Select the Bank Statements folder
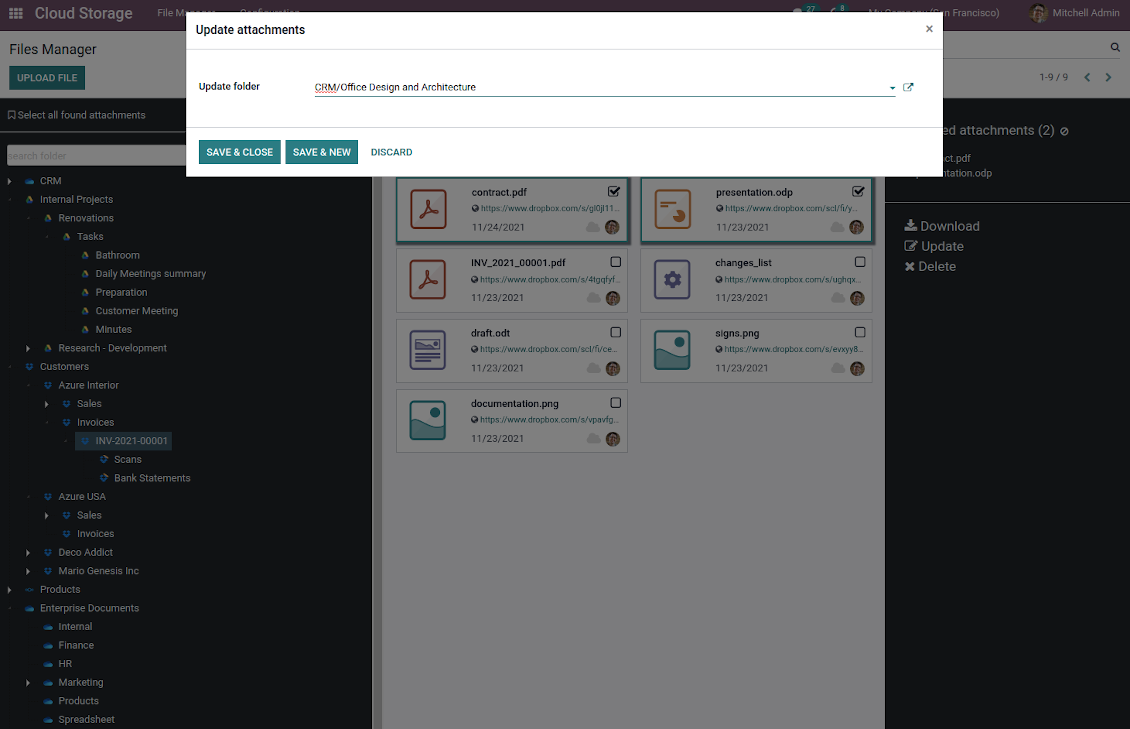Viewport: 1130px width, 729px height. (152, 478)
